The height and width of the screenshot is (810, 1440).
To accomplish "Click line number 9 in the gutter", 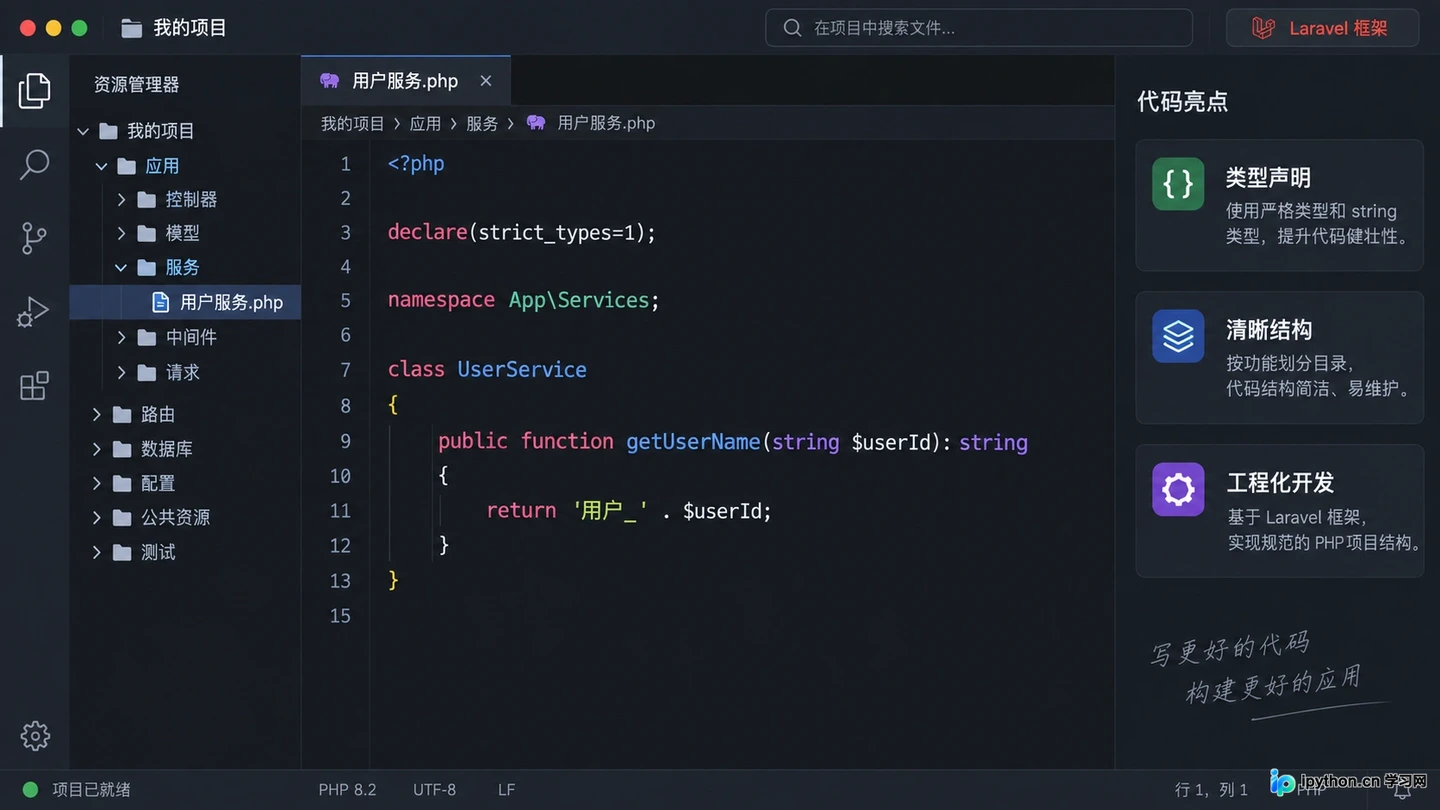I will tap(345, 441).
